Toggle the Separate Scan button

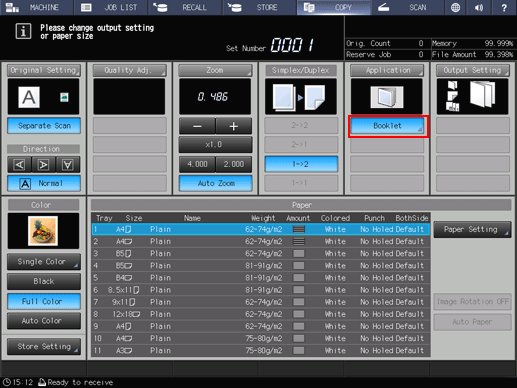(44, 126)
